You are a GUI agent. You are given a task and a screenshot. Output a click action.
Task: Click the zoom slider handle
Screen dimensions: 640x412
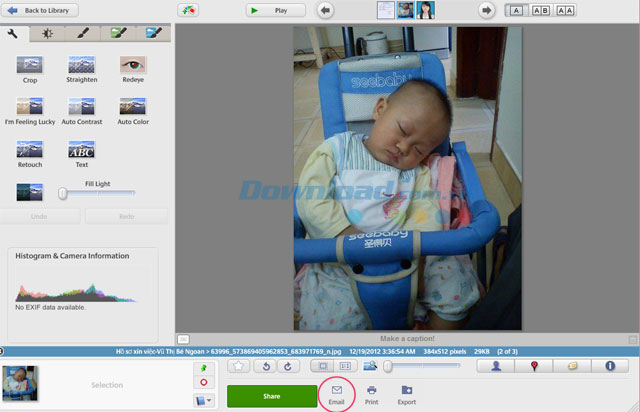[x=388, y=367]
